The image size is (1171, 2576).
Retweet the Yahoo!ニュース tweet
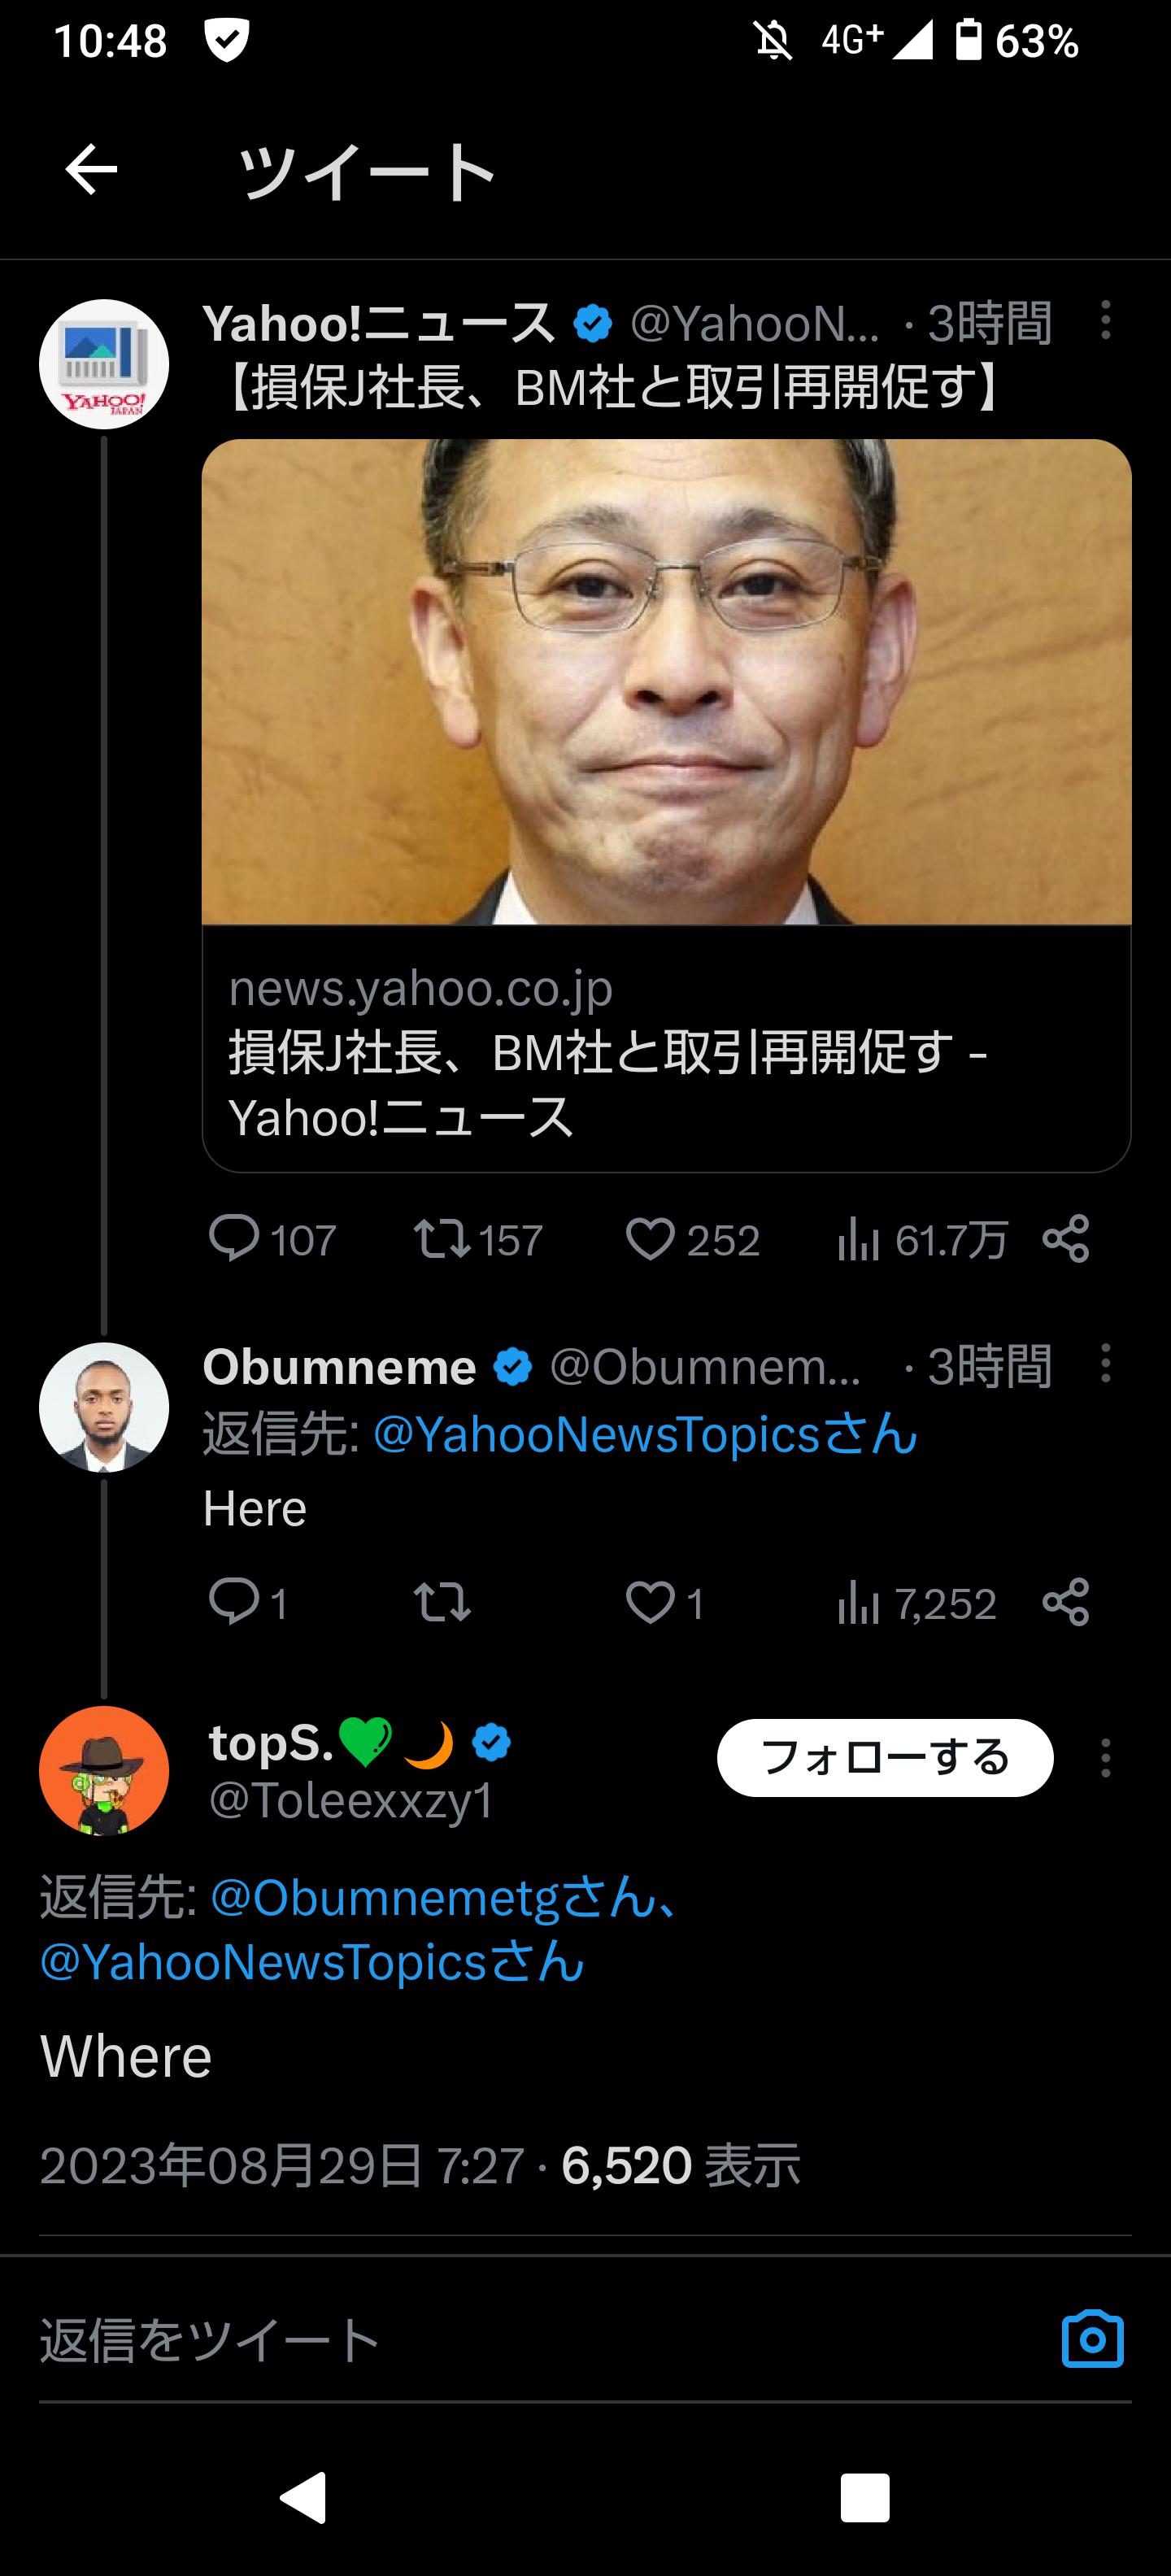tap(442, 1239)
